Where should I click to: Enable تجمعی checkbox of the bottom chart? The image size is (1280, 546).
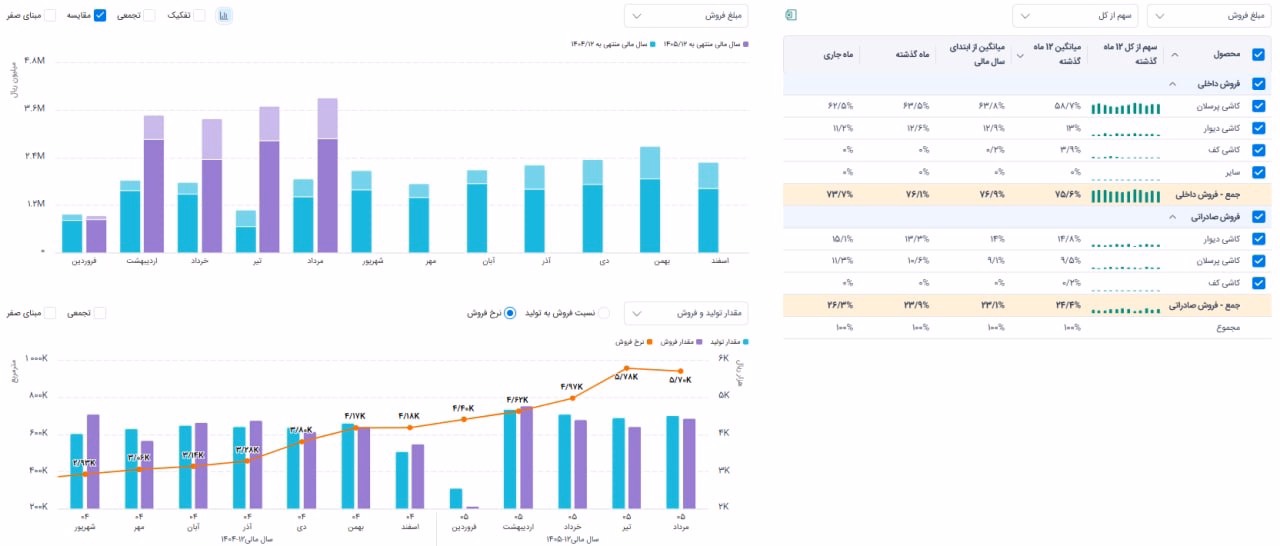pyautogui.click(x=100, y=313)
